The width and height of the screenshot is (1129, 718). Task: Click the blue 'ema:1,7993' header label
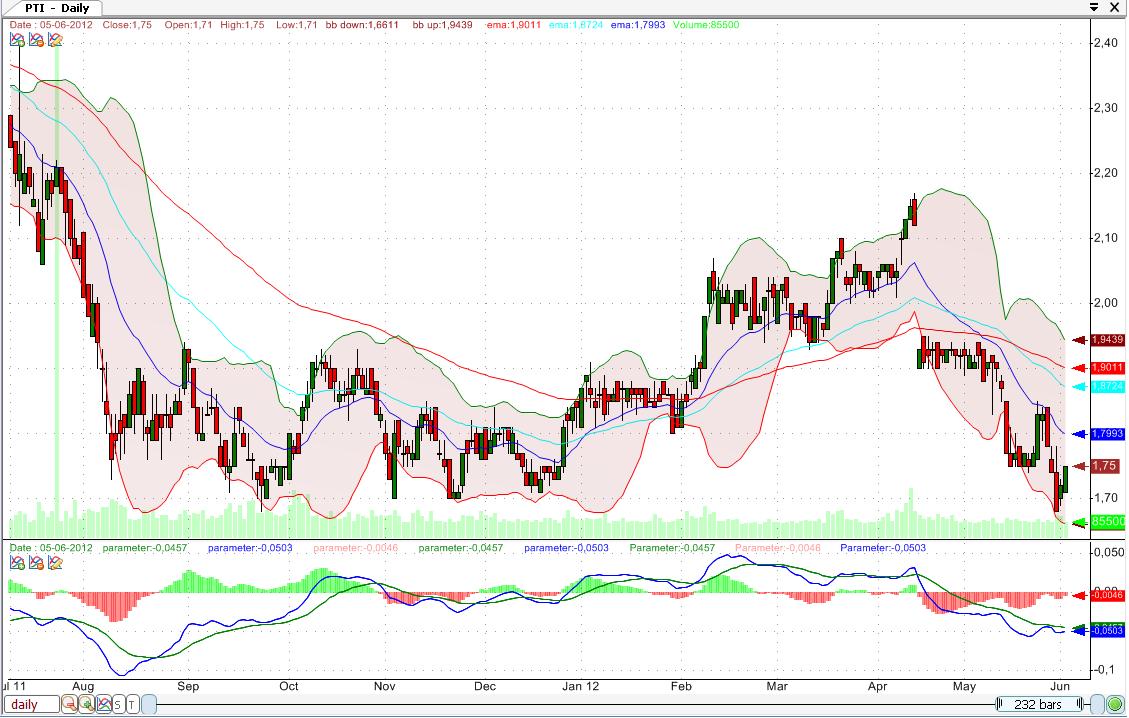tap(638, 24)
